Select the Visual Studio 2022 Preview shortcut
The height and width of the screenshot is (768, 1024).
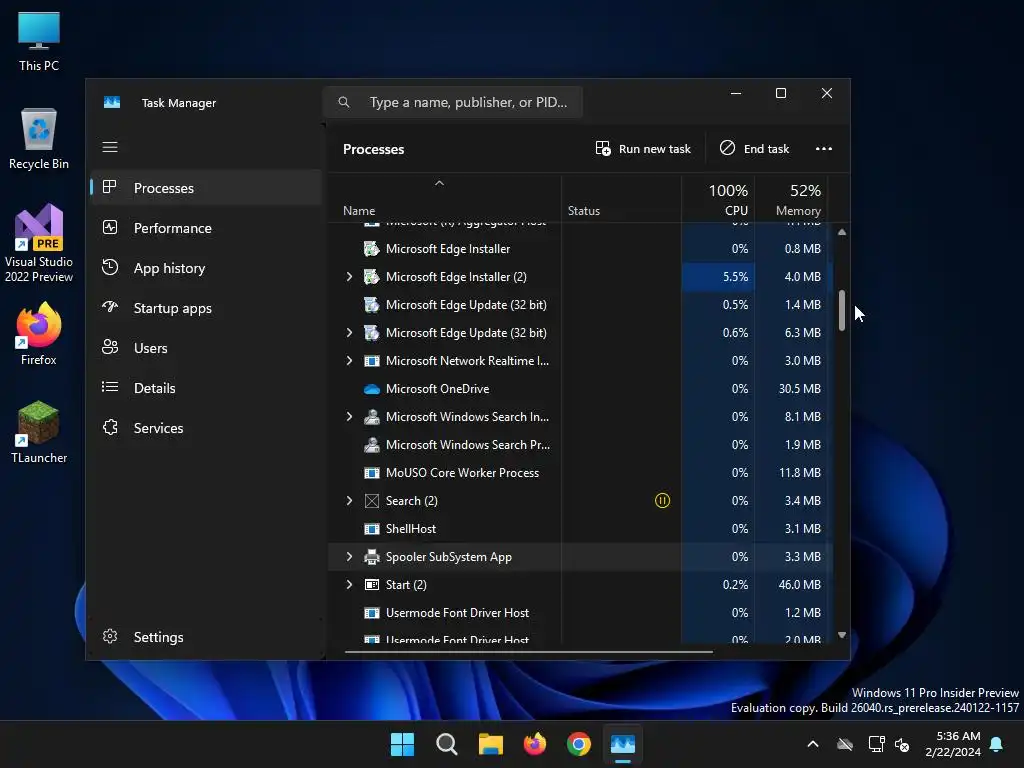[x=39, y=243]
